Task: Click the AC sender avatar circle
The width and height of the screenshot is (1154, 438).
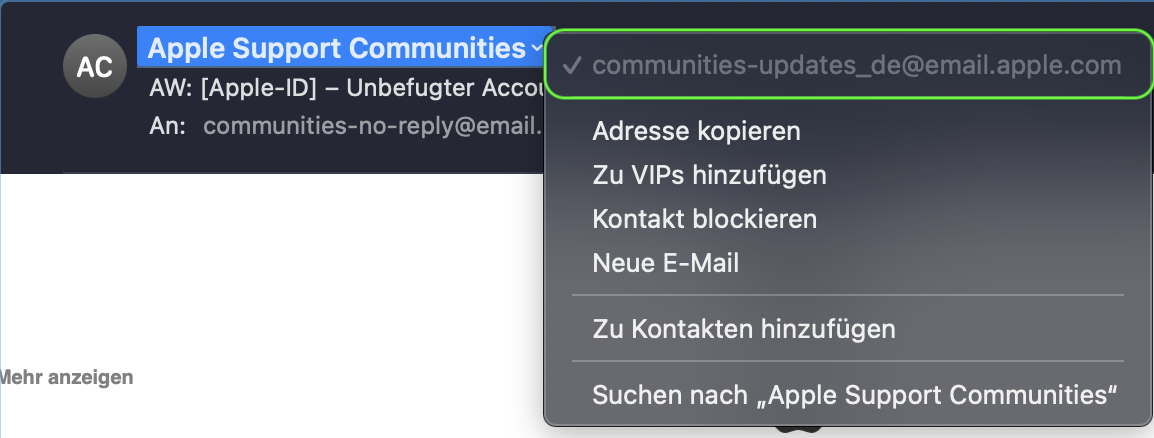Action: click(x=95, y=67)
